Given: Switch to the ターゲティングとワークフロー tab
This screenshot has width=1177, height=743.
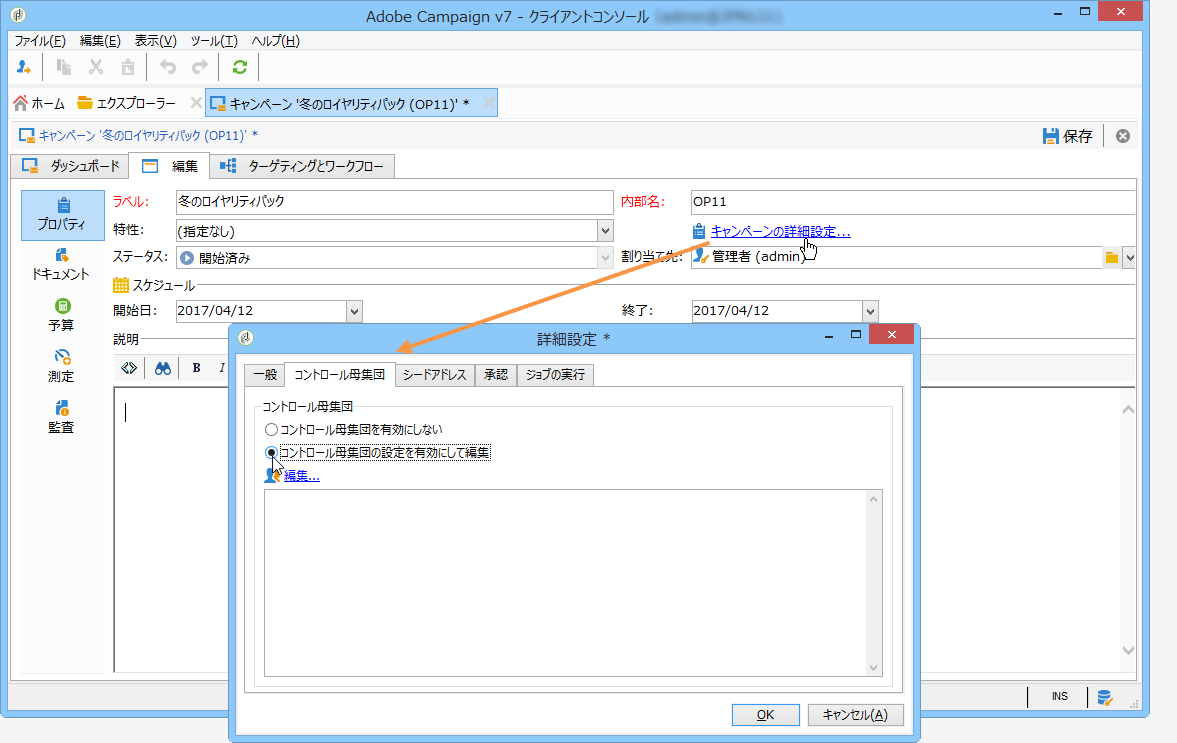Looking at the screenshot, I should coord(302,166).
